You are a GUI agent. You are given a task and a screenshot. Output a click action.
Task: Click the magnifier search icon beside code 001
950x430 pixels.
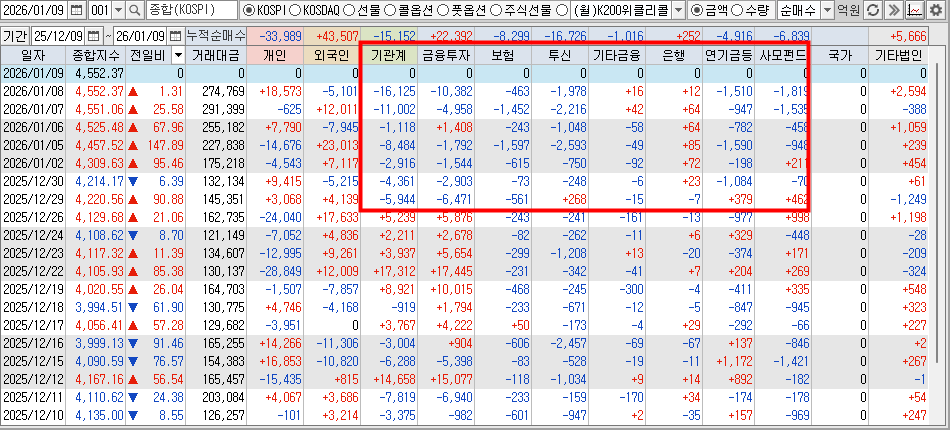point(134,10)
